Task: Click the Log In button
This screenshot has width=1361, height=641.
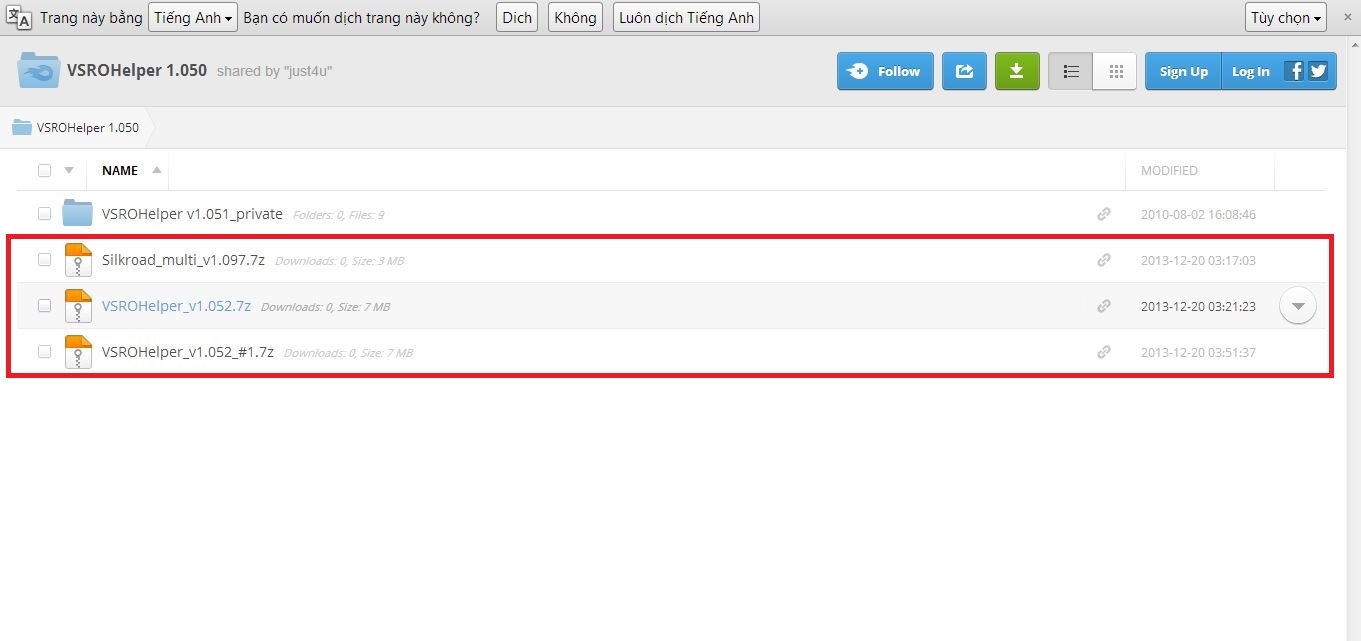Action: pos(1250,72)
